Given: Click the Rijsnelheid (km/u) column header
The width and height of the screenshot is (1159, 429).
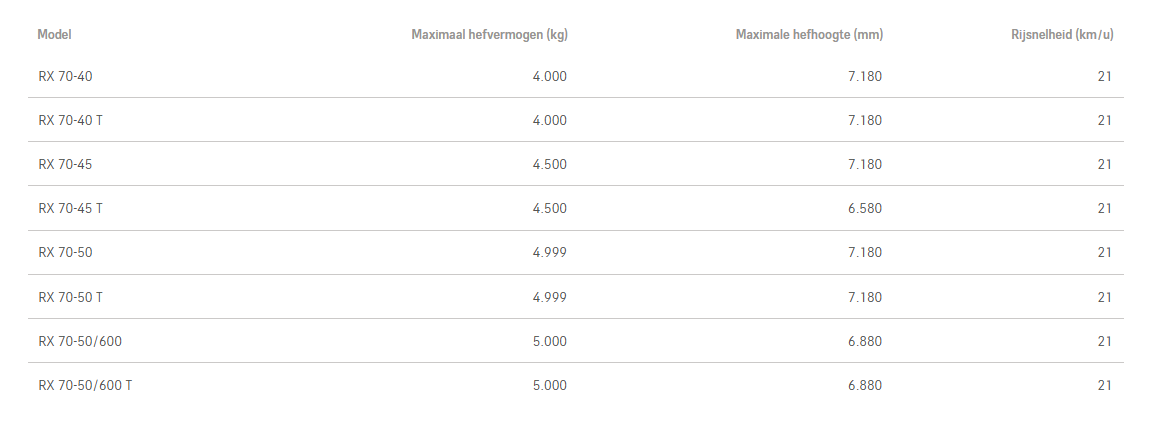Looking at the screenshot, I should (1062, 35).
